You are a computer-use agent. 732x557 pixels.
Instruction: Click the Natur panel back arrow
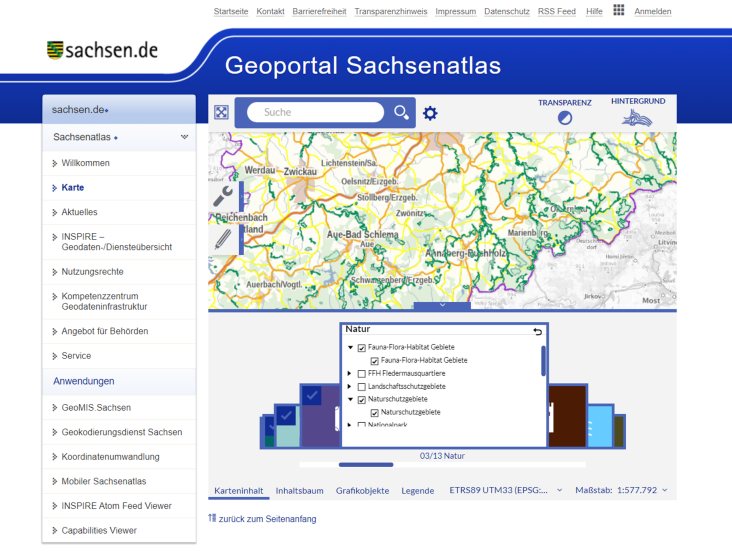[x=538, y=331]
